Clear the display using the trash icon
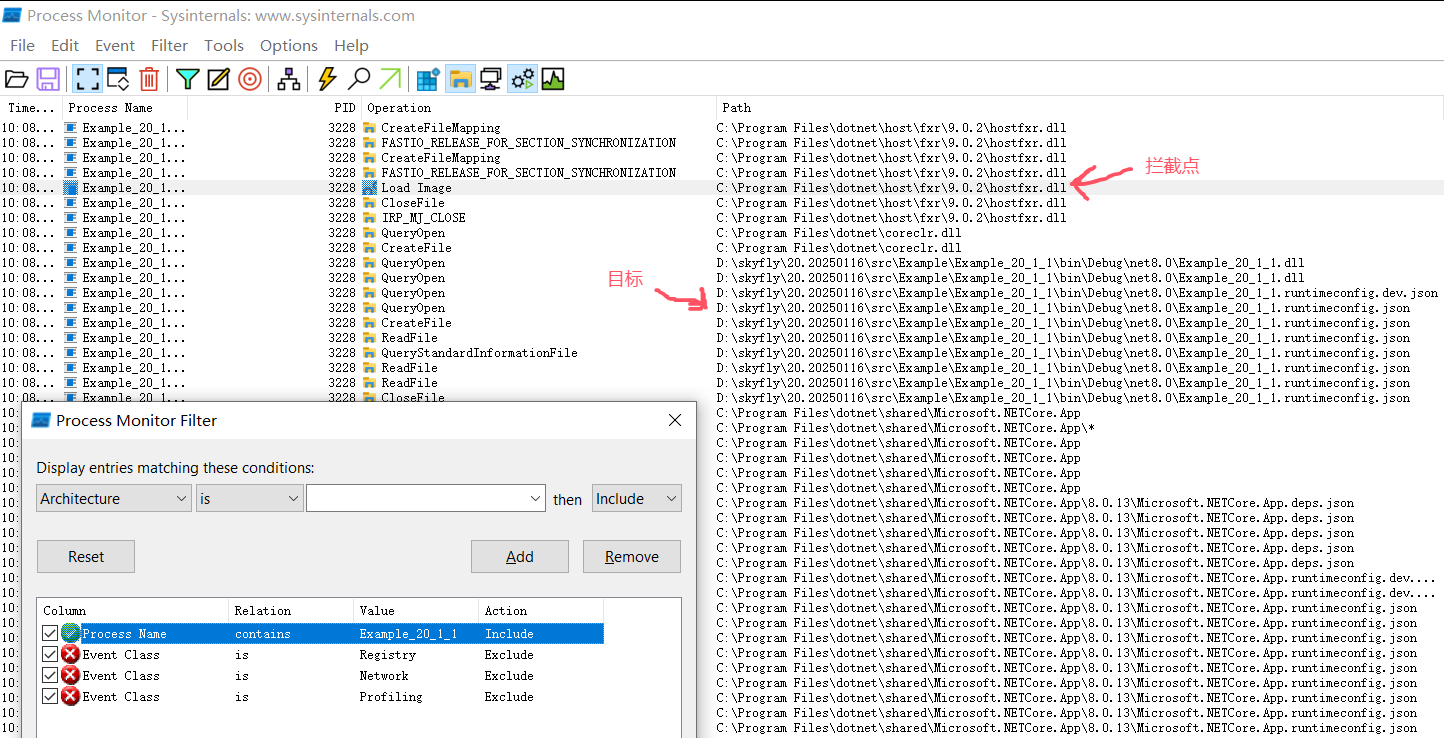Viewport: 1444px width, 738px height. point(149,79)
